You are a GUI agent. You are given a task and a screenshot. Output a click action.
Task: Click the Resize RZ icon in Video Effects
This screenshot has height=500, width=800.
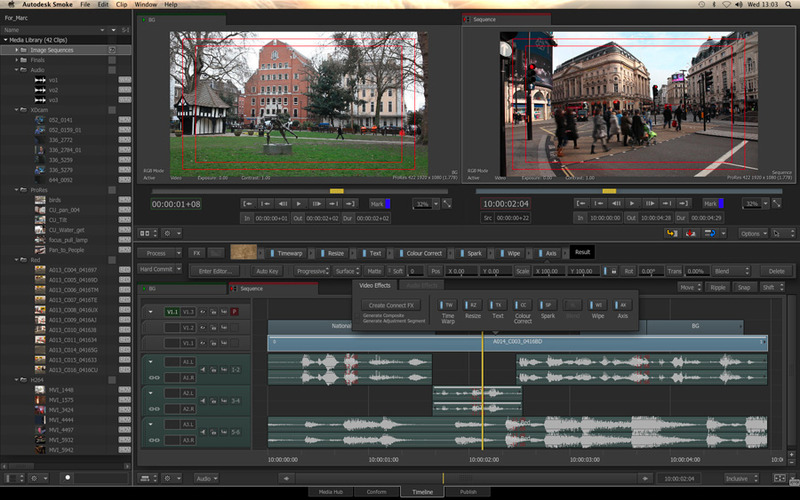[x=473, y=304]
